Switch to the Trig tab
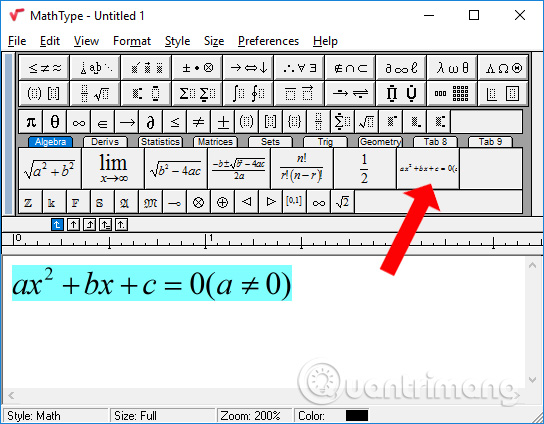 (325, 142)
